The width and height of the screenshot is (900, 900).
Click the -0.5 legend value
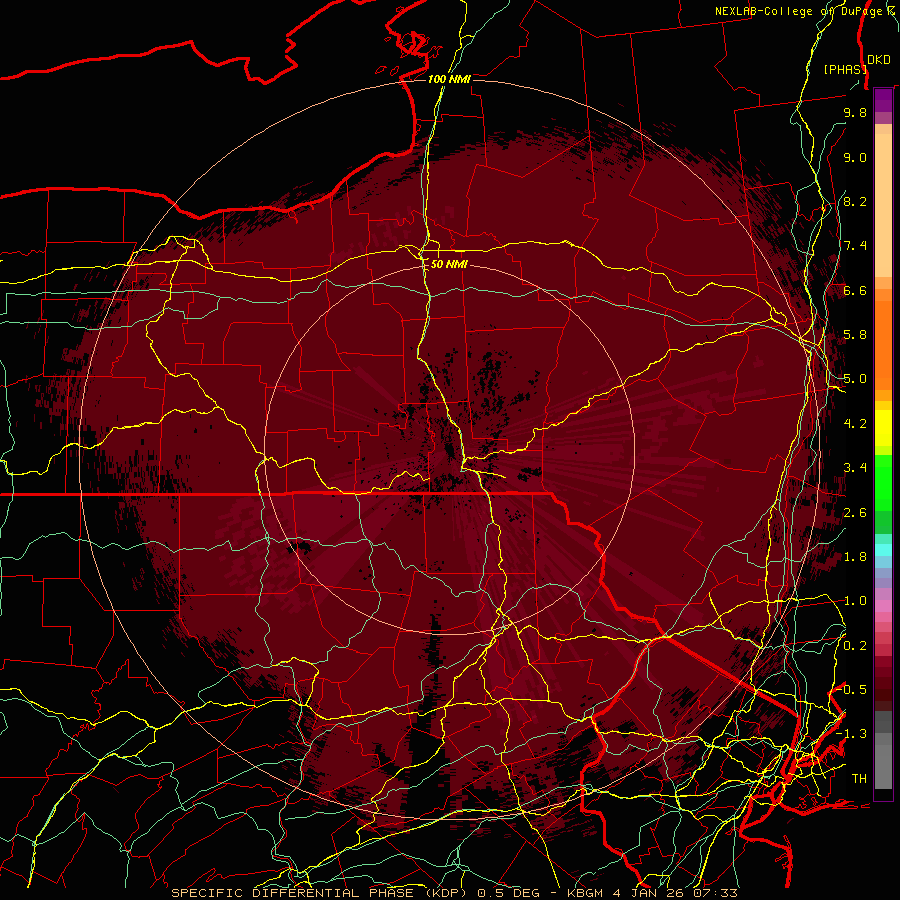[852, 689]
